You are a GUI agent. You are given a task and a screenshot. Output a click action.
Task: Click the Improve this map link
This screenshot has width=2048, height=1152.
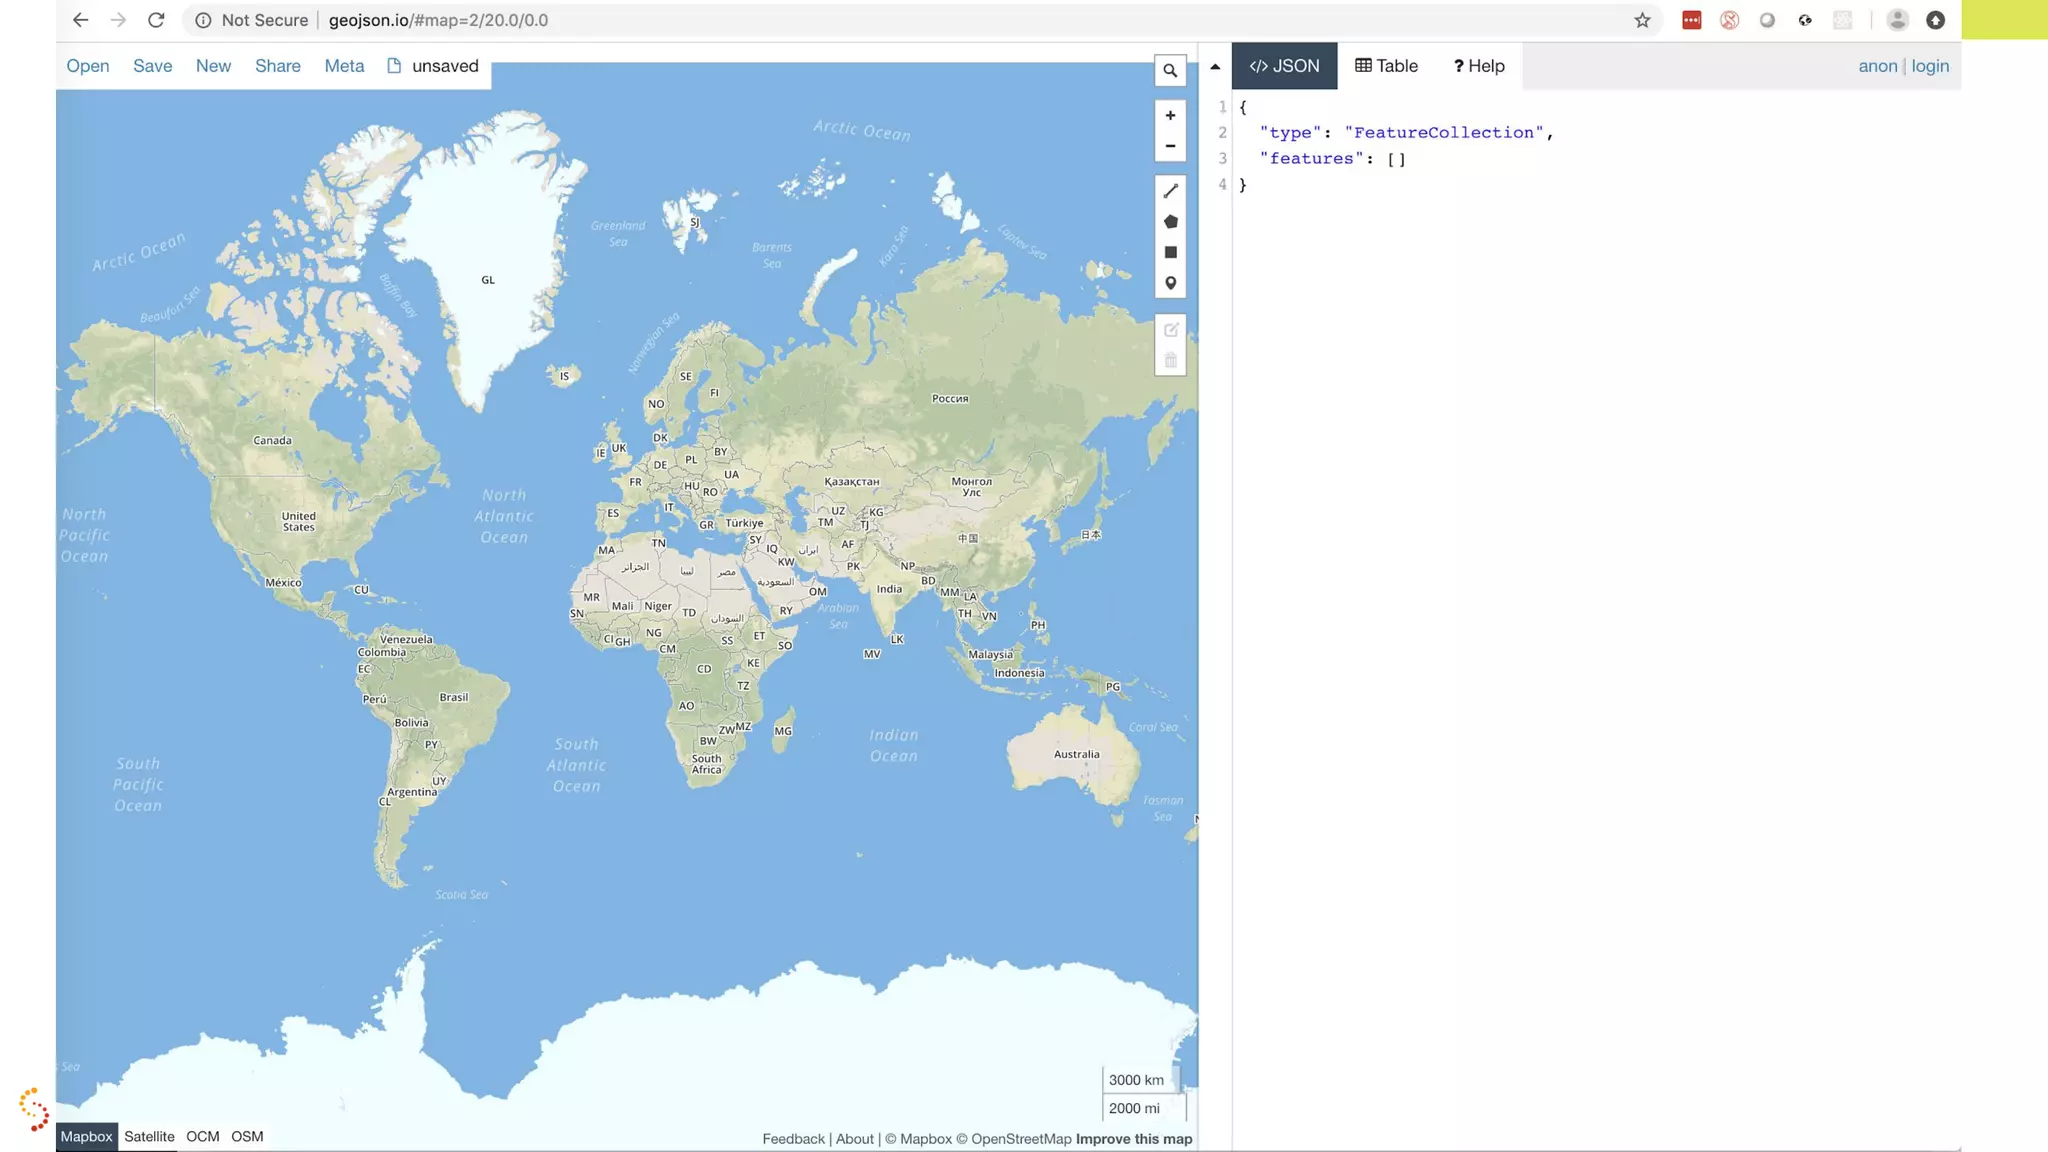point(1134,1139)
